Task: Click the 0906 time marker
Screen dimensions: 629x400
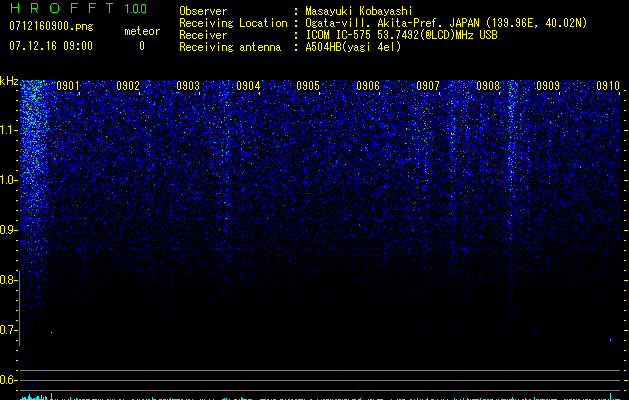Action: (x=368, y=86)
